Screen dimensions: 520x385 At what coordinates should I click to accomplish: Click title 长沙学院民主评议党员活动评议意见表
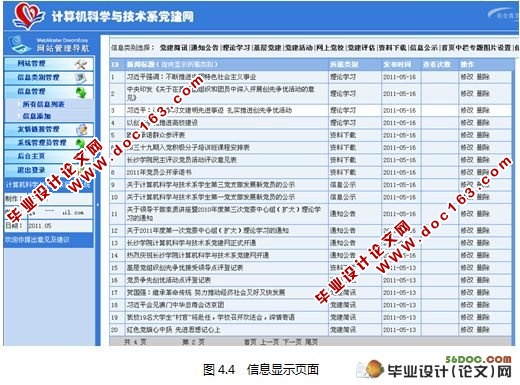[x=182, y=160]
